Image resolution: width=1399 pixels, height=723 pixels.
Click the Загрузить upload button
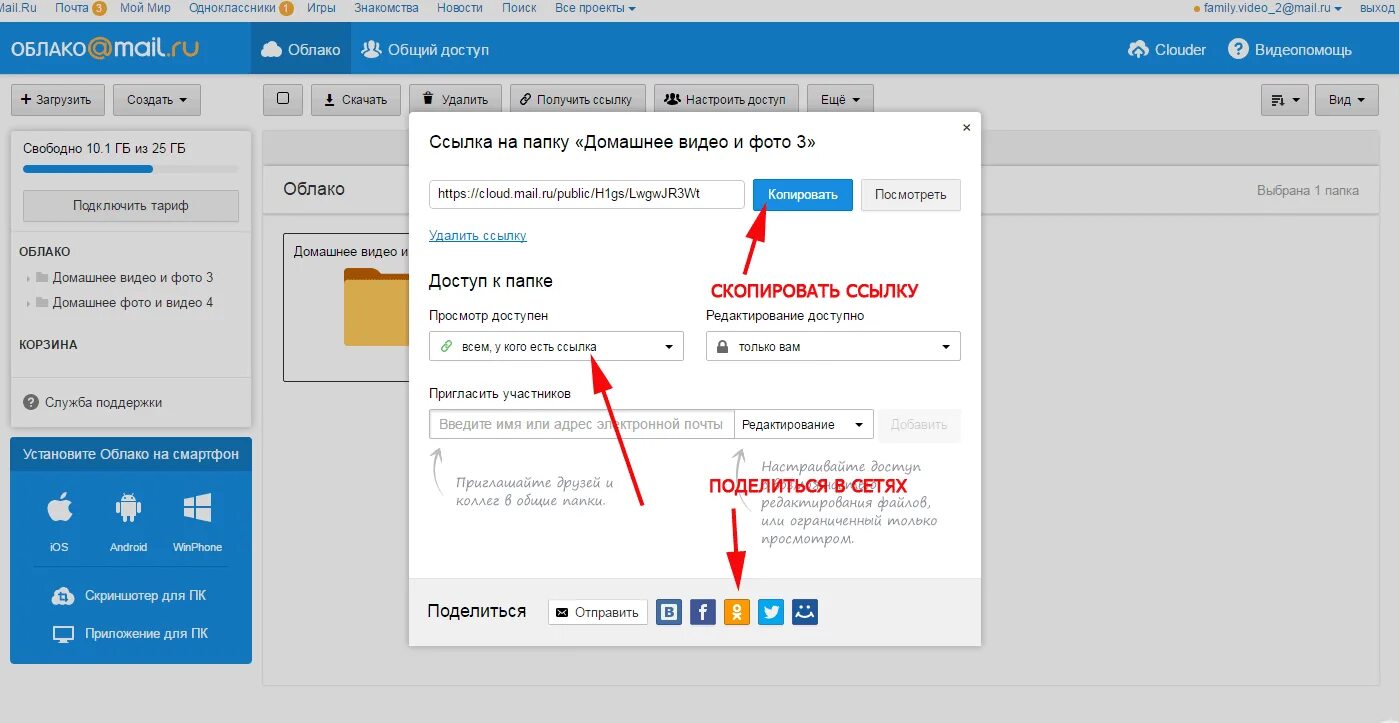[57, 100]
